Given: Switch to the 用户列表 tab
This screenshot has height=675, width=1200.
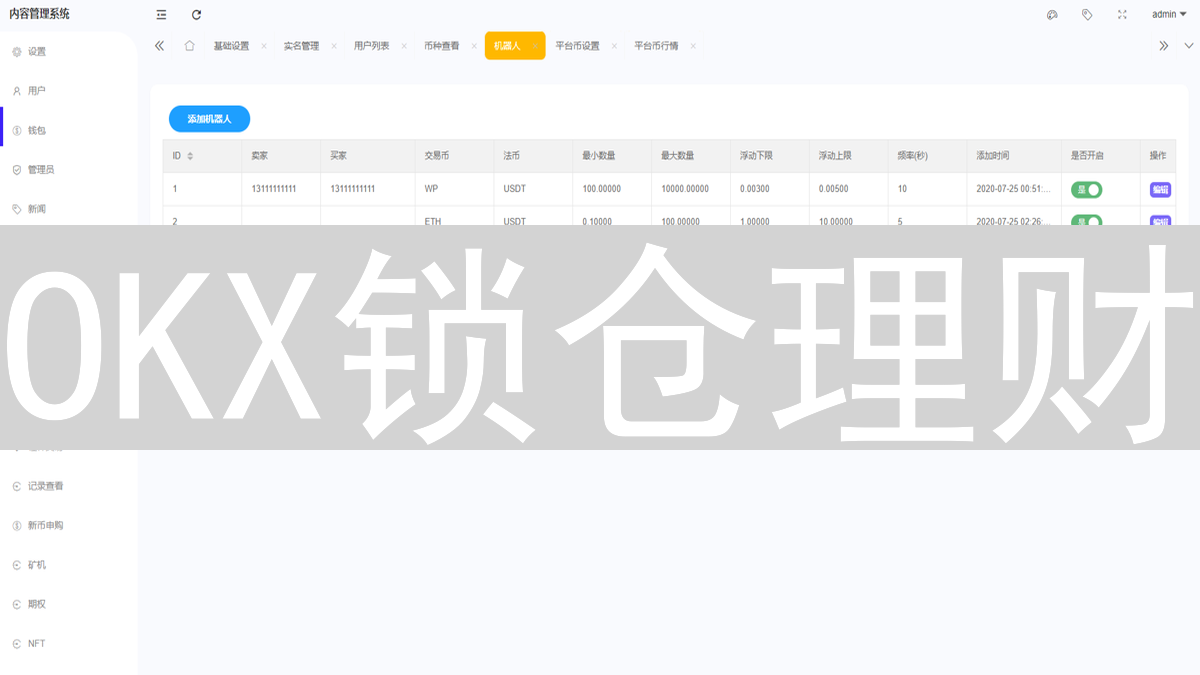Looking at the screenshot, I should tap(371, 46).
